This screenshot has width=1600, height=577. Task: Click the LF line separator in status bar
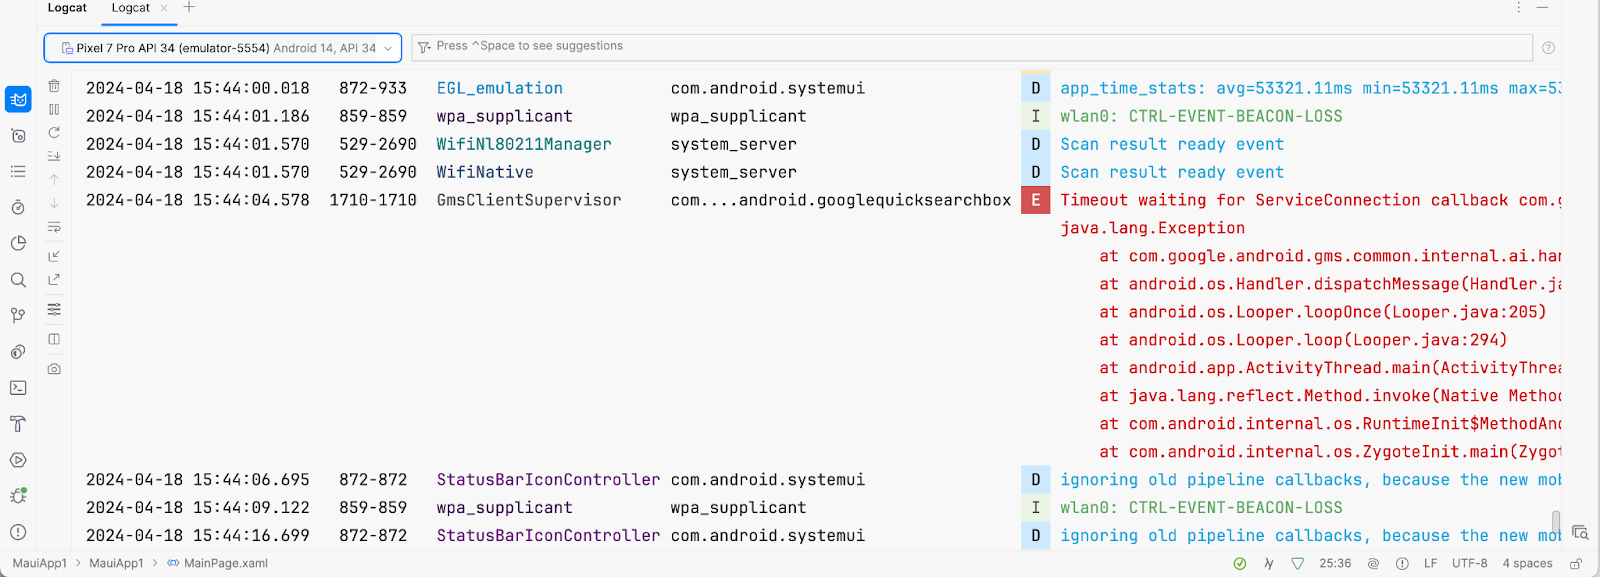pos(1430,564)
